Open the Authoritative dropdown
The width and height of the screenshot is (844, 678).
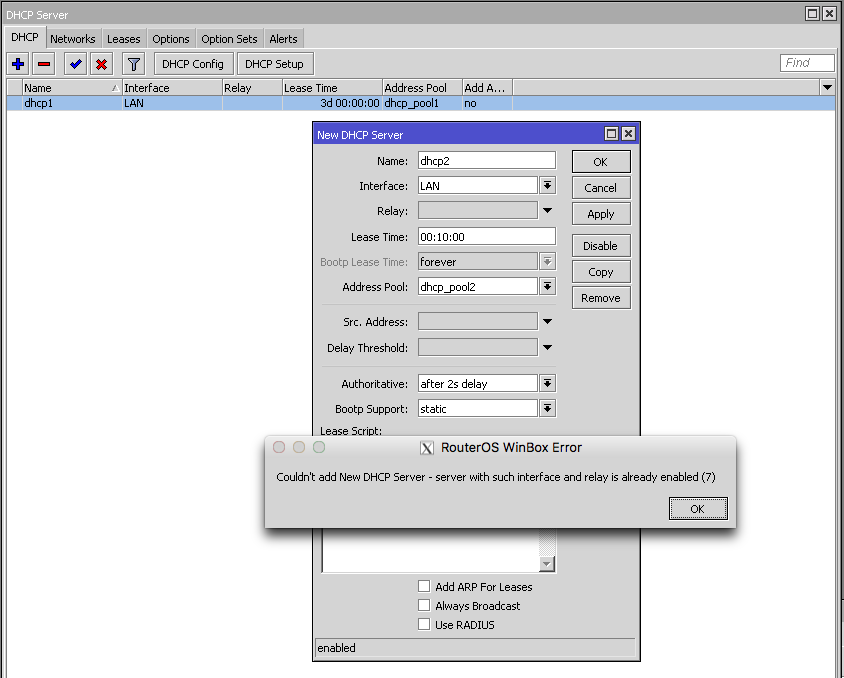point(547,383)
